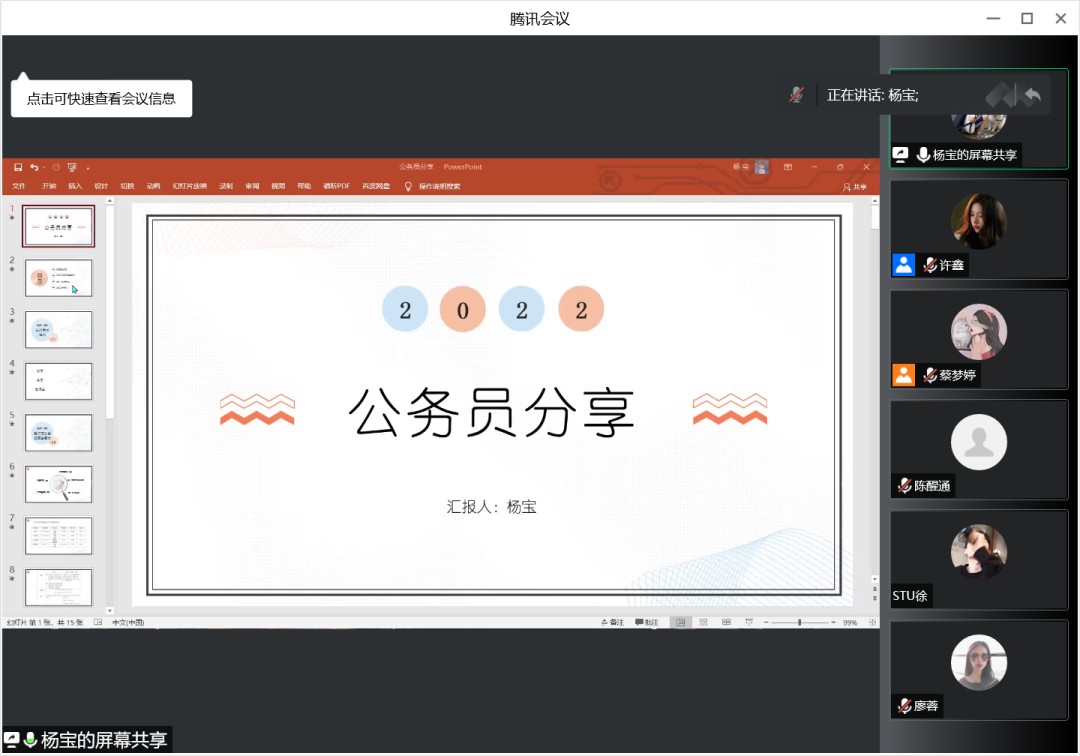Image resolution: width=1080 pixels, height=756 pixels.
Task: Switch to the 动画 ribbon tab
Action: (153, 186)
